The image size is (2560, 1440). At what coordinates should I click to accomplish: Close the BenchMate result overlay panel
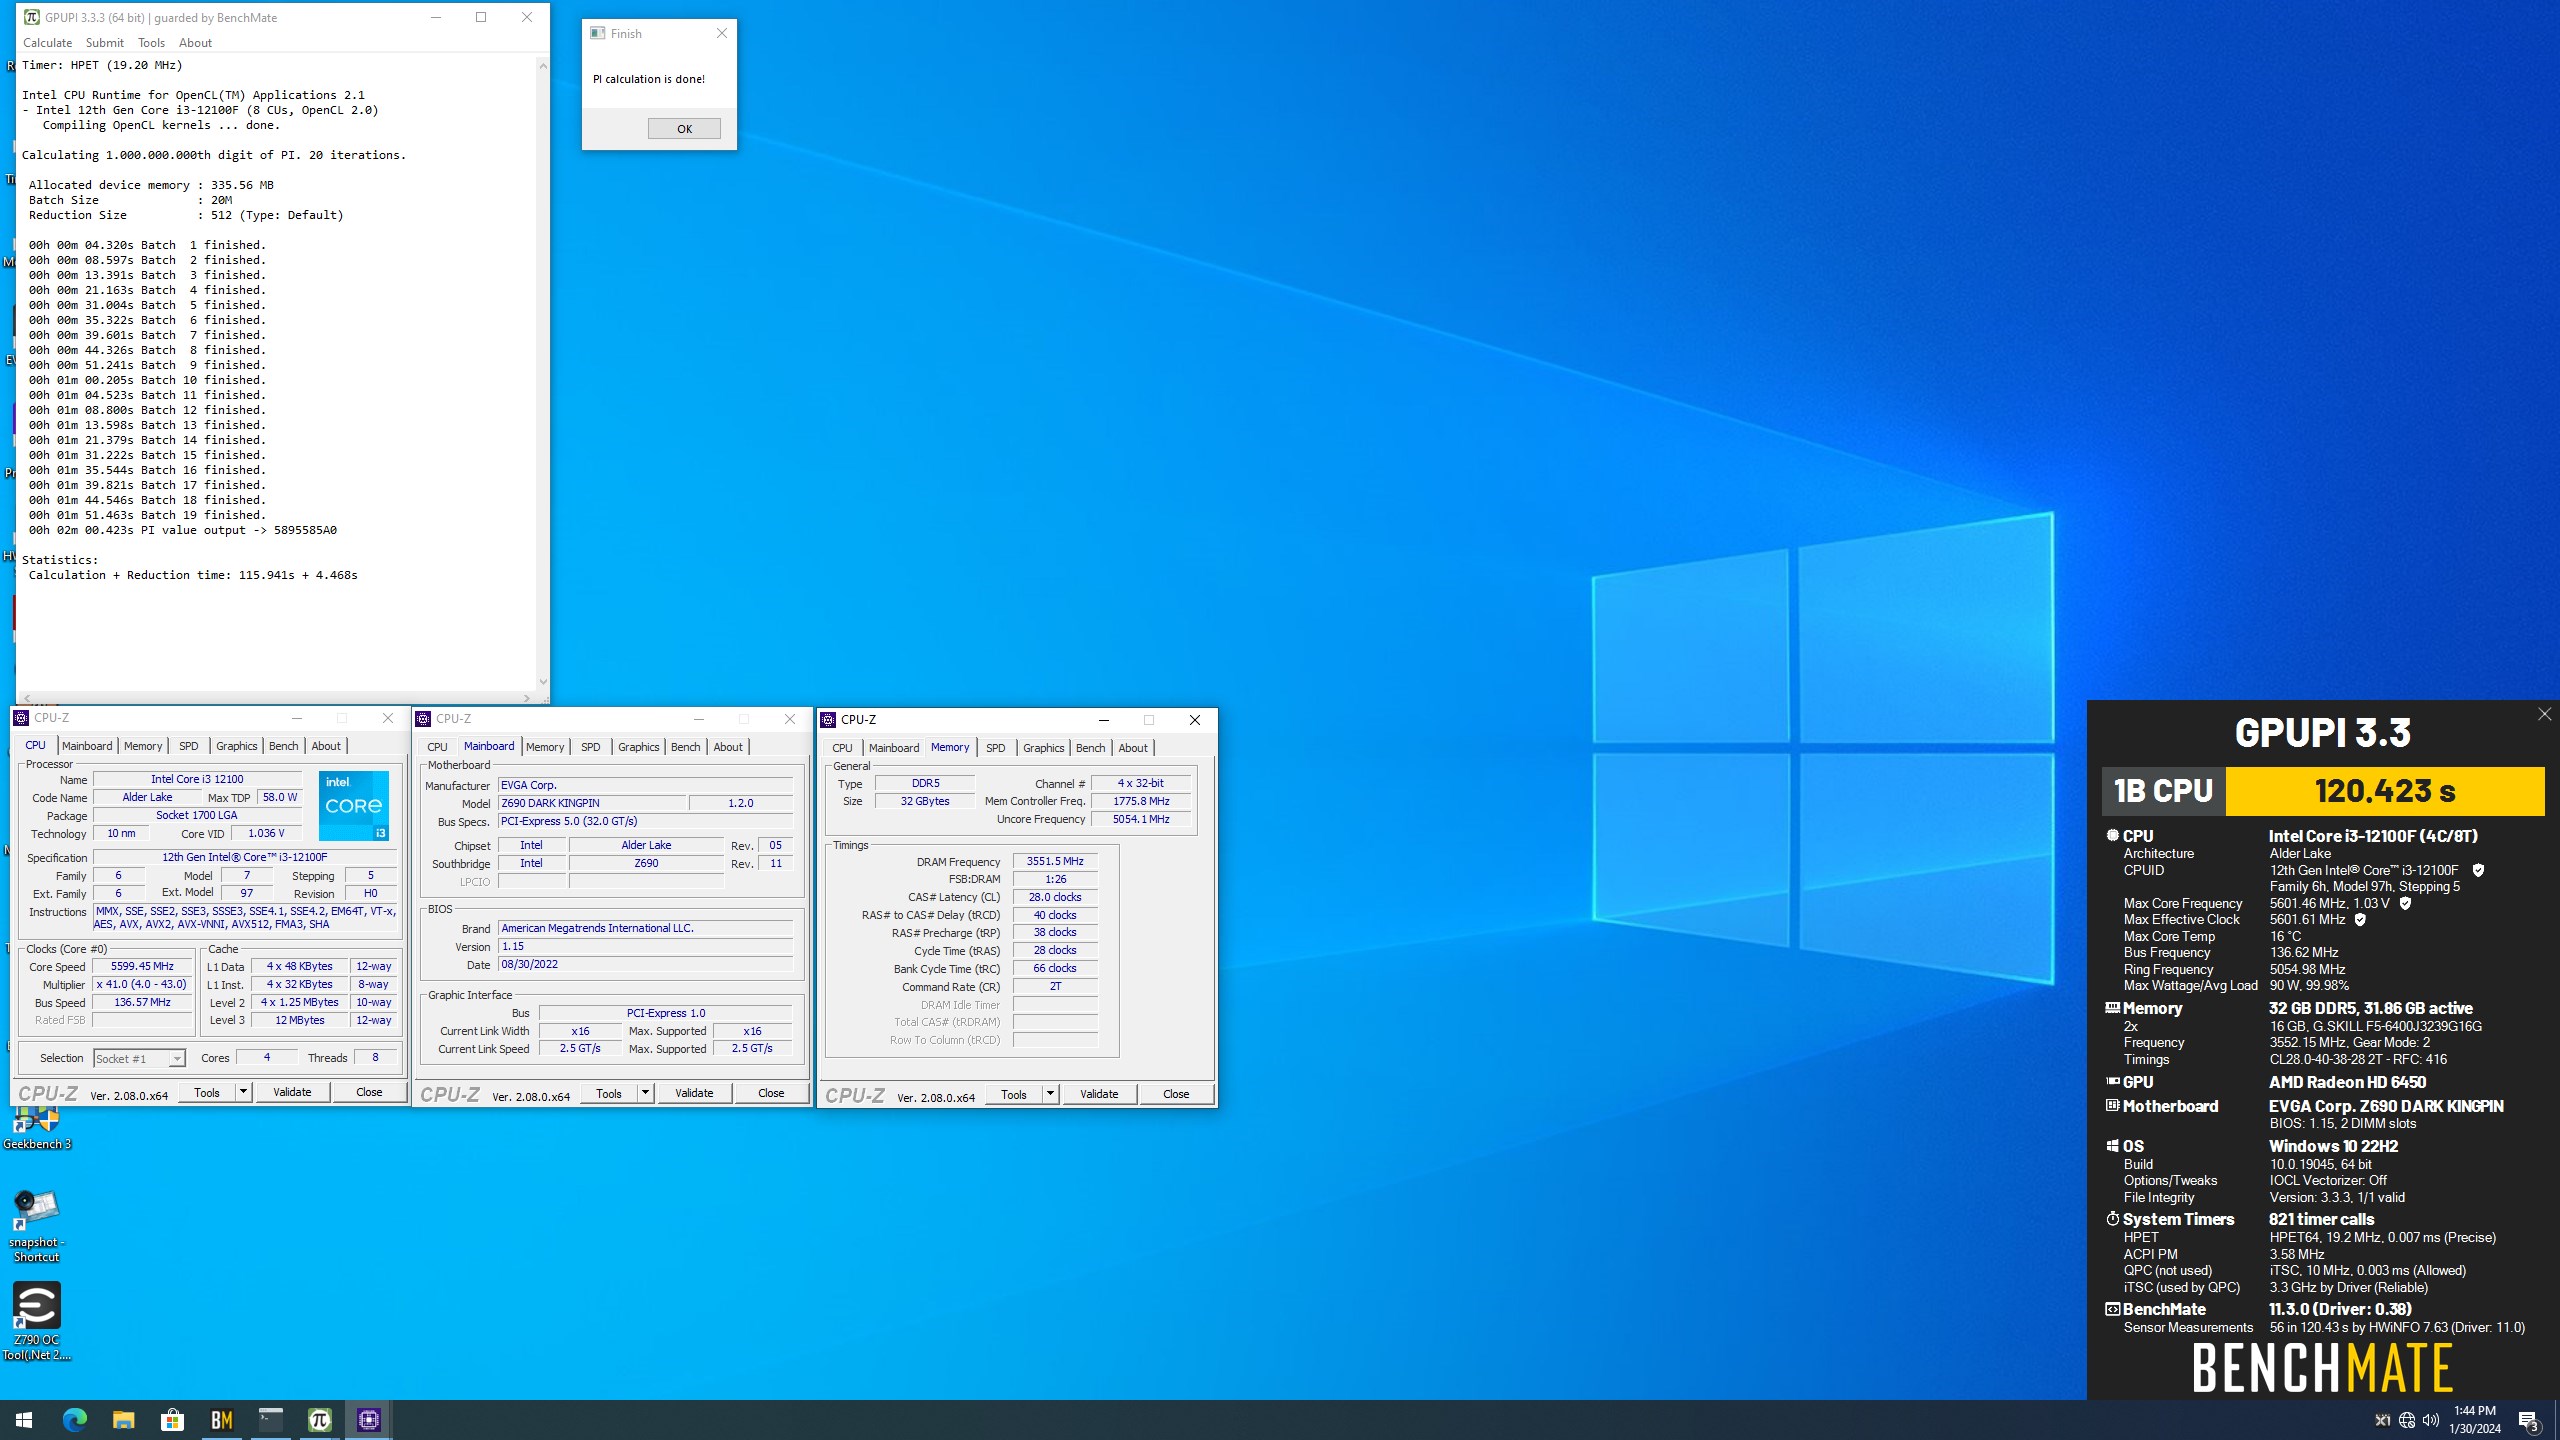tap(2544, 714)
